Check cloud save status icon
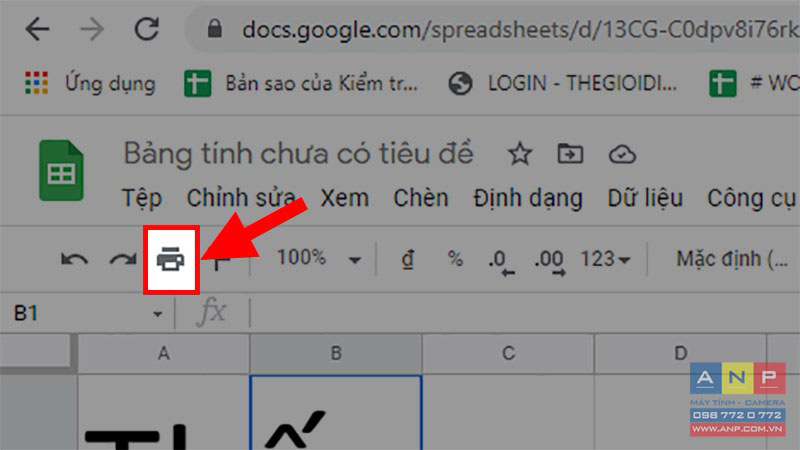 click(x=622, y=154)
